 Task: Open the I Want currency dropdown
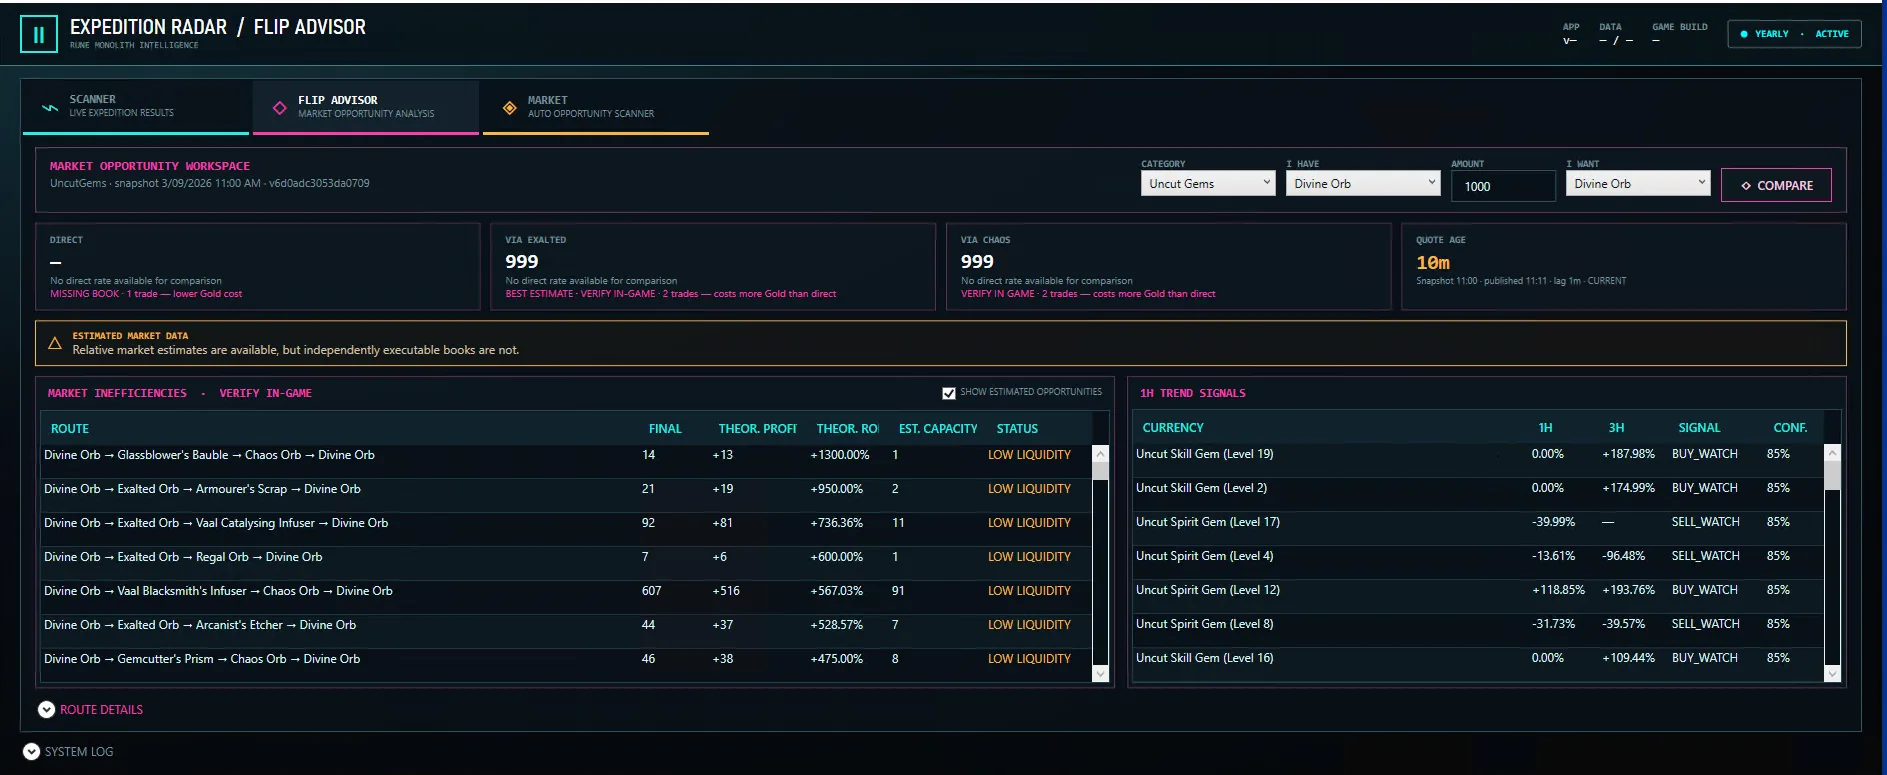[x=1638, y=183]
